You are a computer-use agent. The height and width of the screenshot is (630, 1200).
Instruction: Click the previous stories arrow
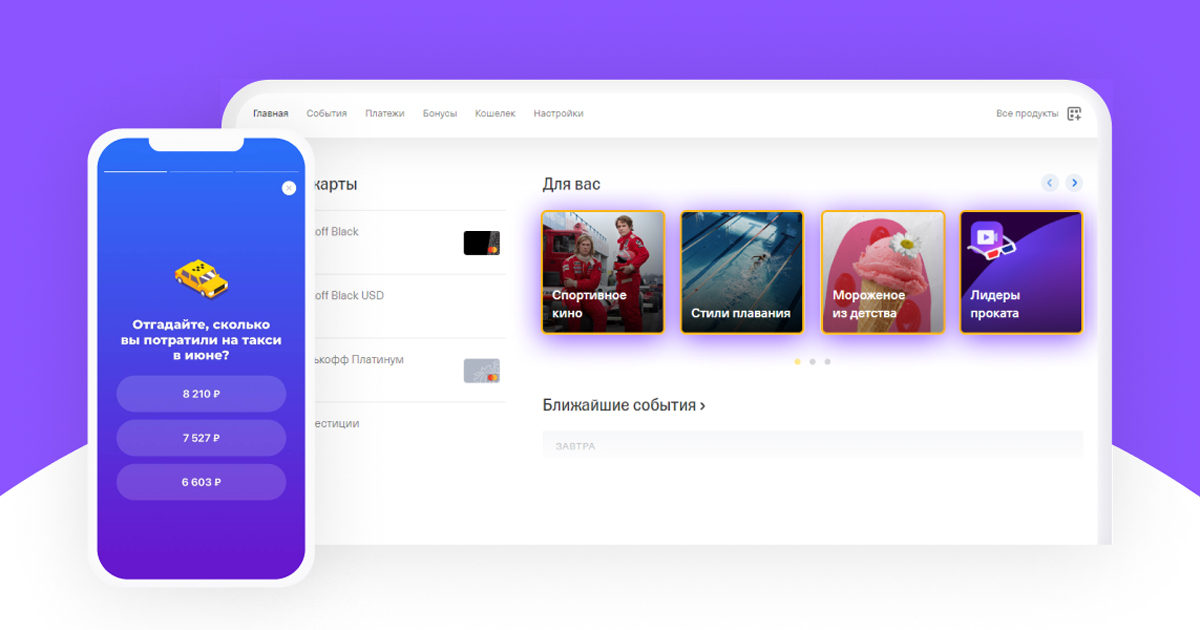pyautogui.click(x=1049, y=183)
